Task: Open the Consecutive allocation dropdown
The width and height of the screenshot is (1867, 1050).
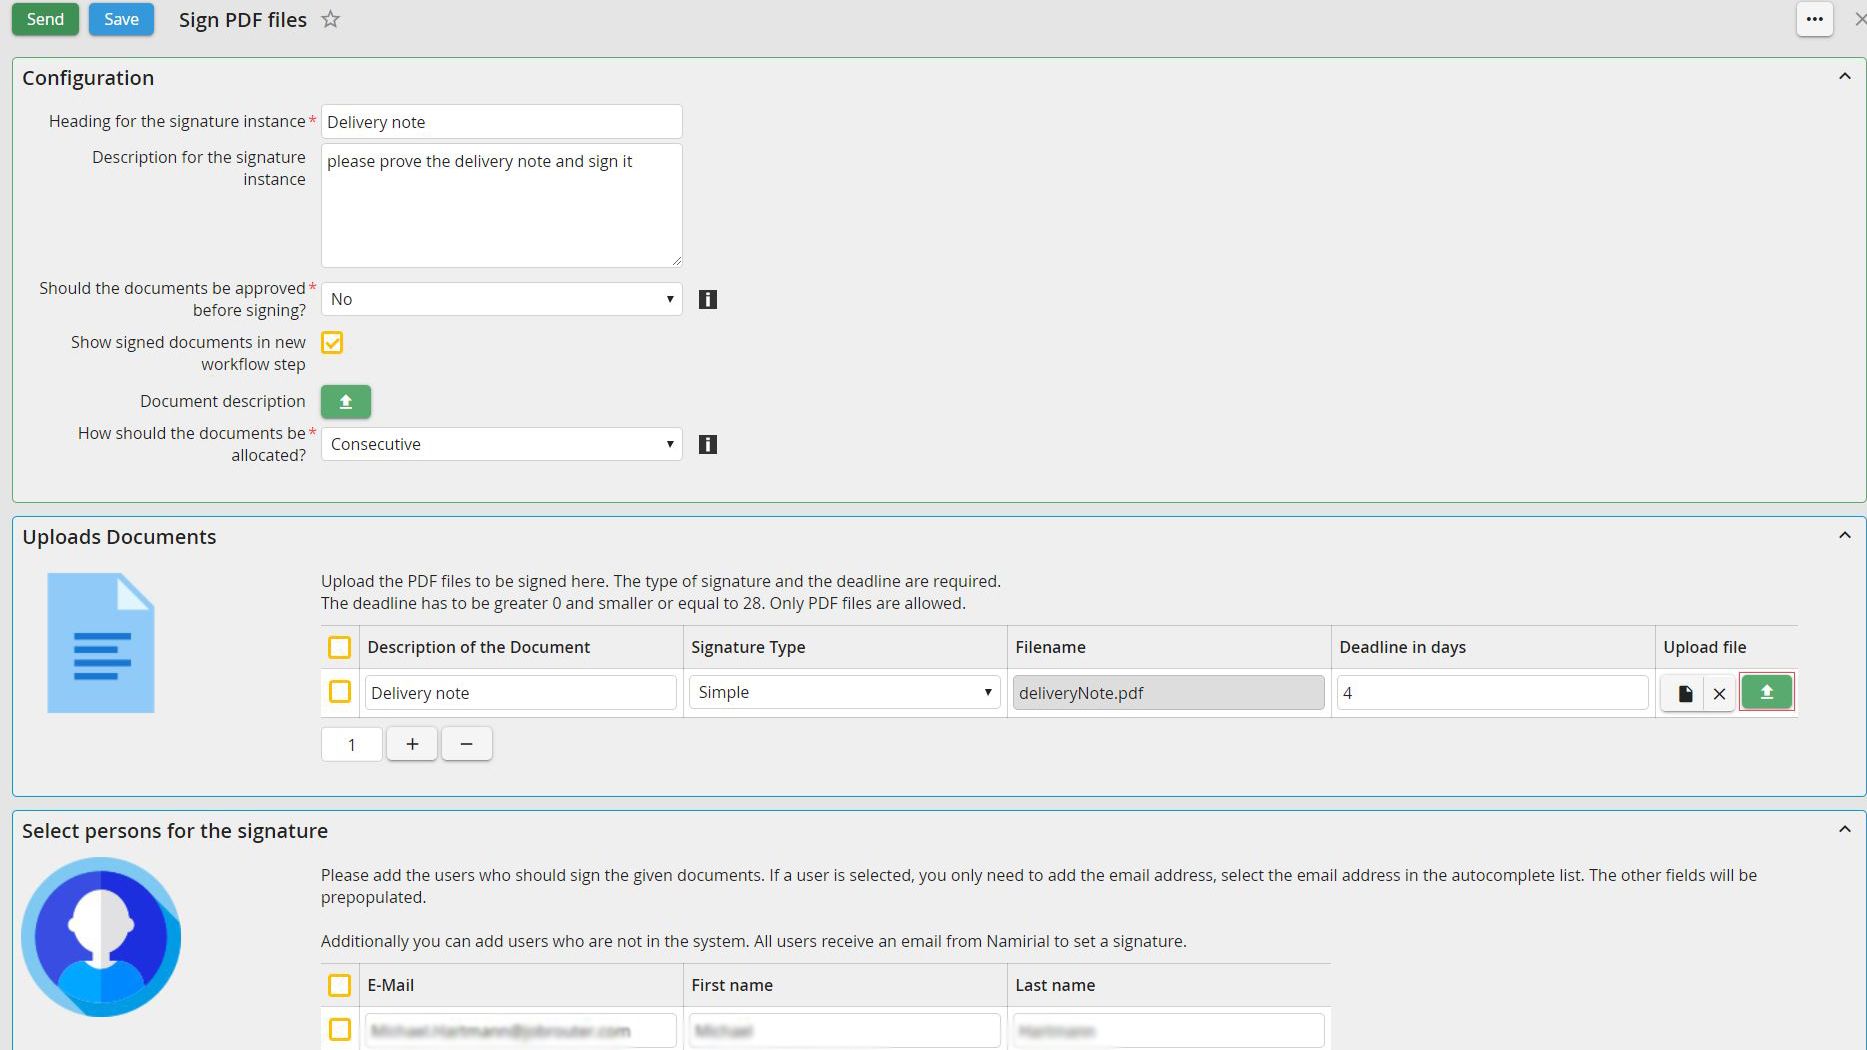Action: click(x=501, y=444)
